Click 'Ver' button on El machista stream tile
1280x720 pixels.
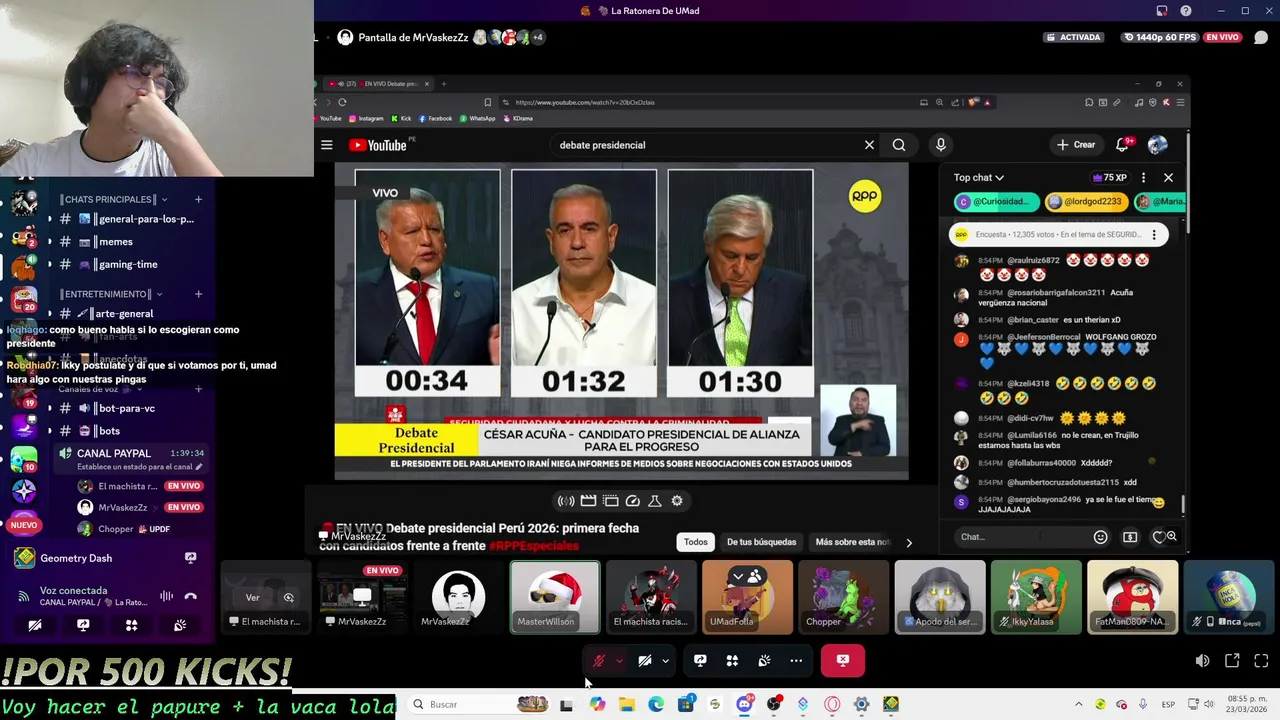[253, 598]
